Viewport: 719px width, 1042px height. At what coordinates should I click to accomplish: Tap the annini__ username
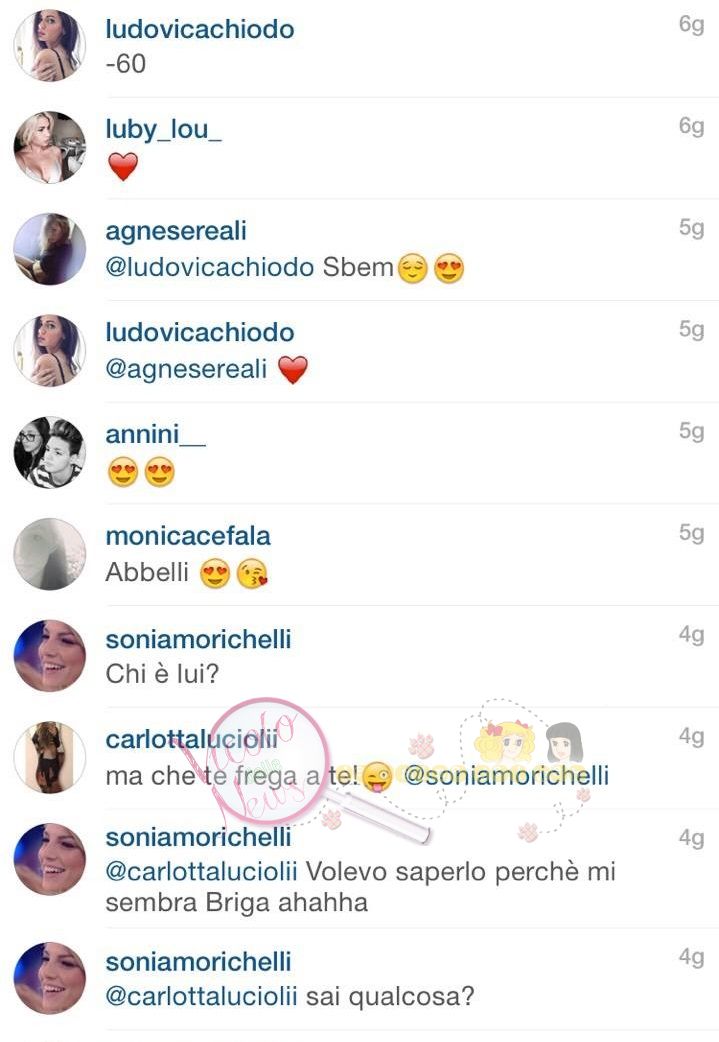[x=155, y=434]
